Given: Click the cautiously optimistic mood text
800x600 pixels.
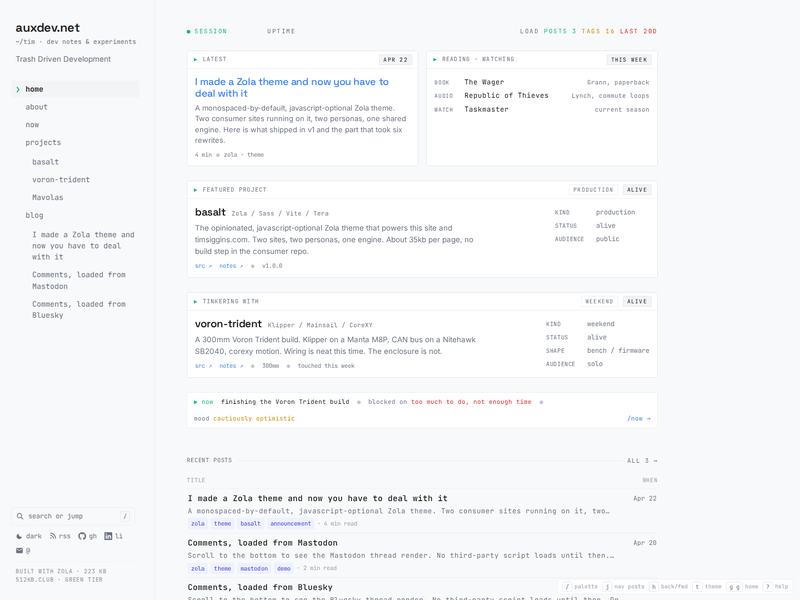Looking at the screenshot, I should point(254,418).
